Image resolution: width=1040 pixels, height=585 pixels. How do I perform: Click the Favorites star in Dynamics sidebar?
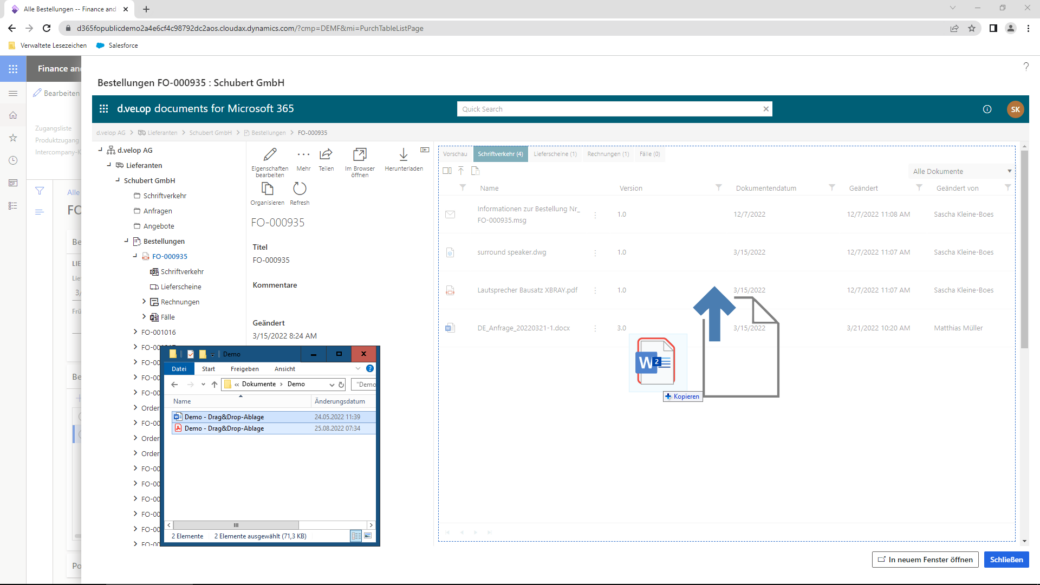click(13, 138)
